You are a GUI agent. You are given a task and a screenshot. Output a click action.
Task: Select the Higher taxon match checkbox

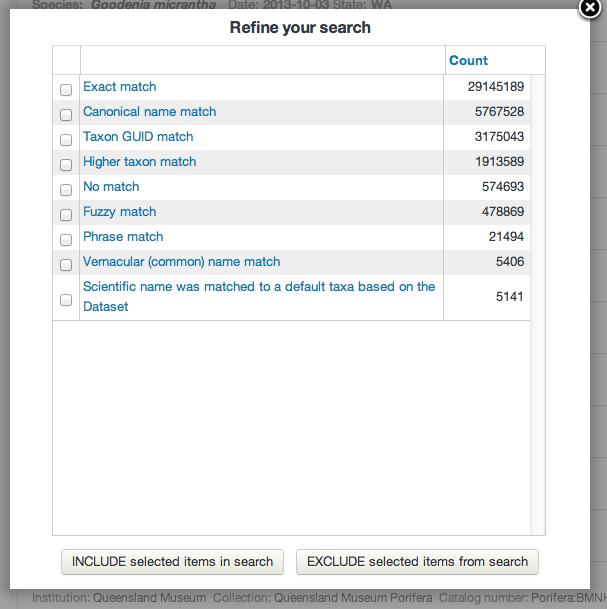pos(66,164)
